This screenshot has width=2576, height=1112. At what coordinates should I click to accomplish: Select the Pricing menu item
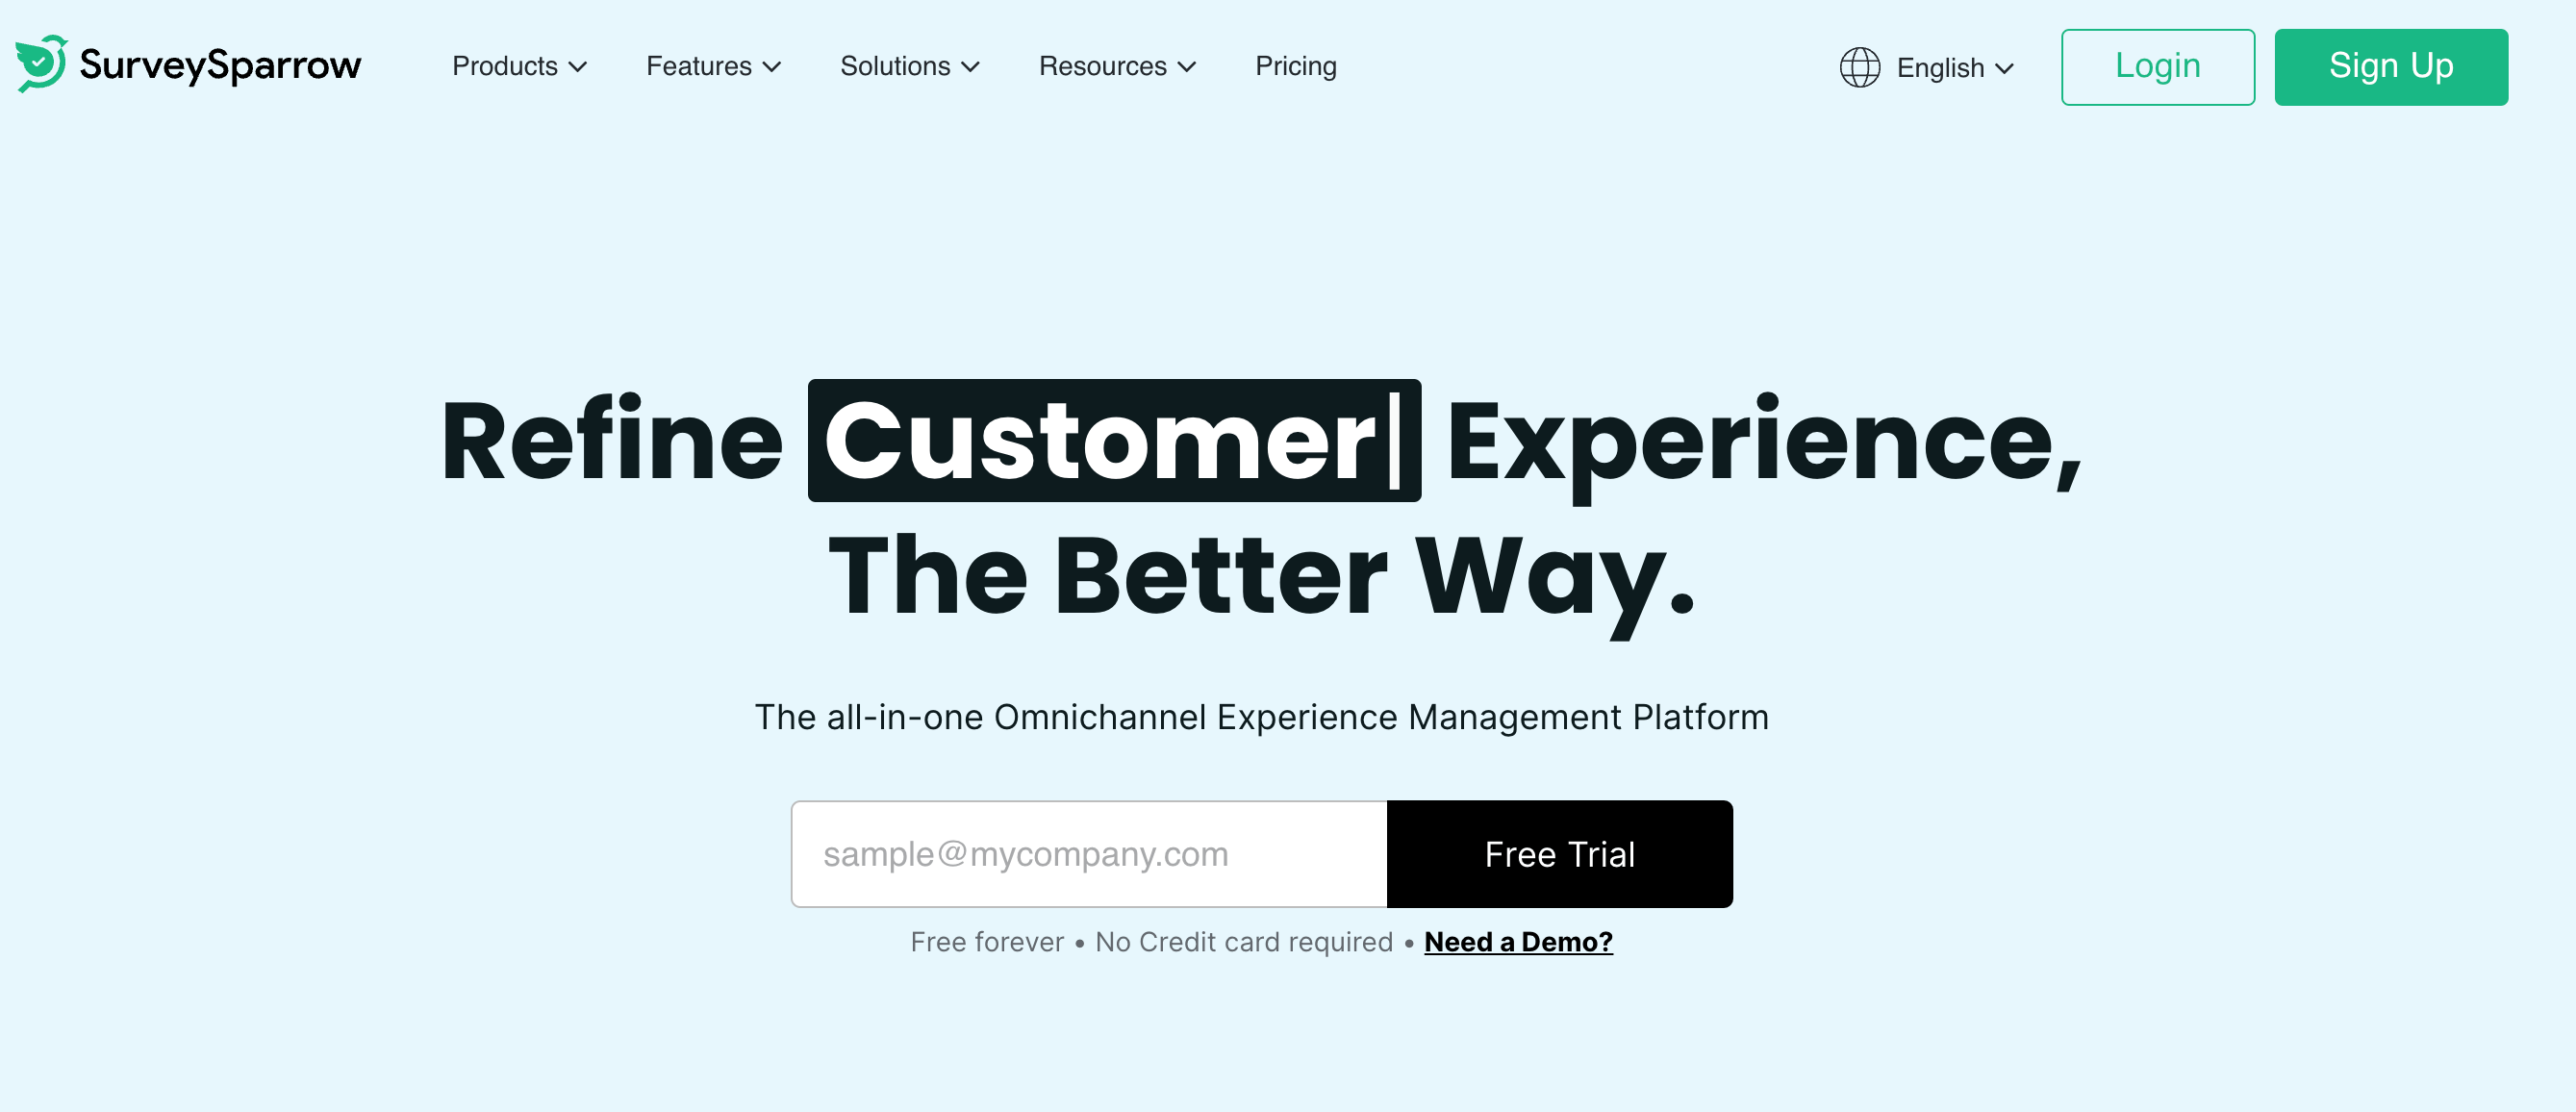[x=1297, y=65]
